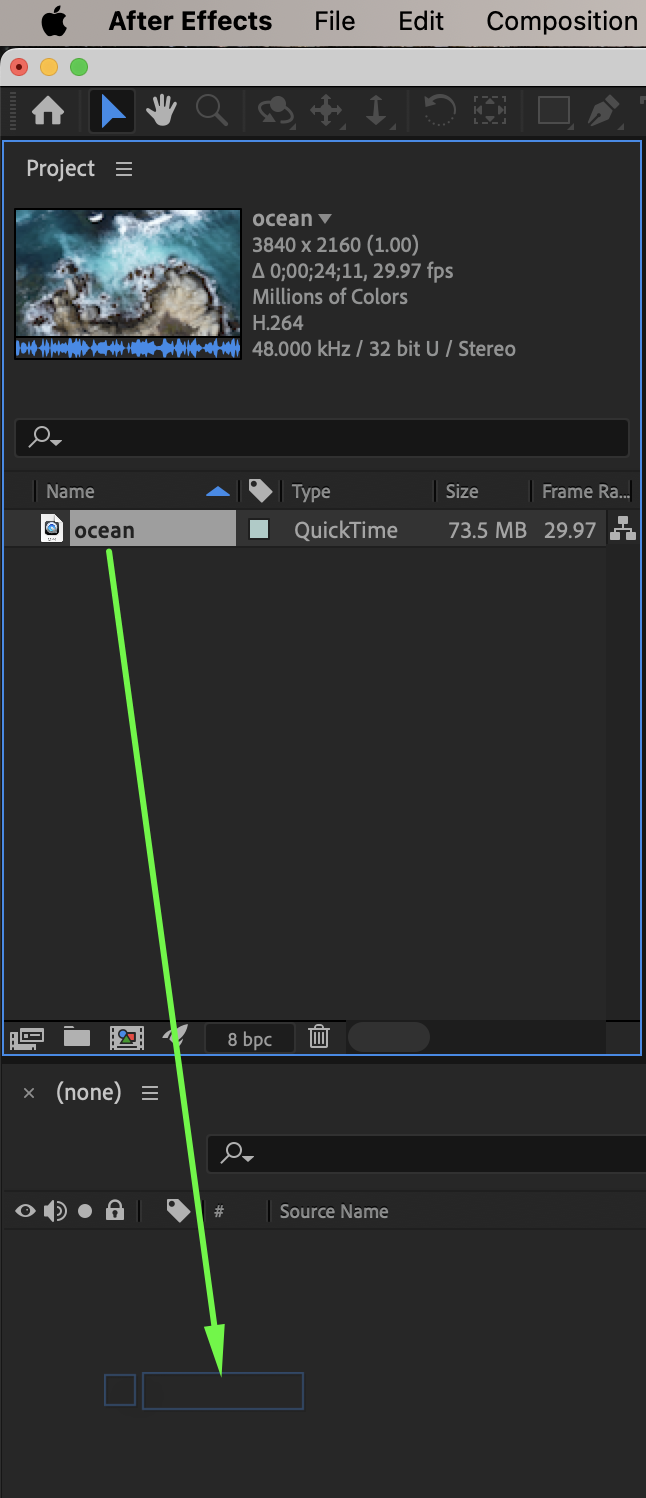Open Interpret Footage icon at panel bottom
The width and height of the screenshot is (646, 1498).
26,1037
